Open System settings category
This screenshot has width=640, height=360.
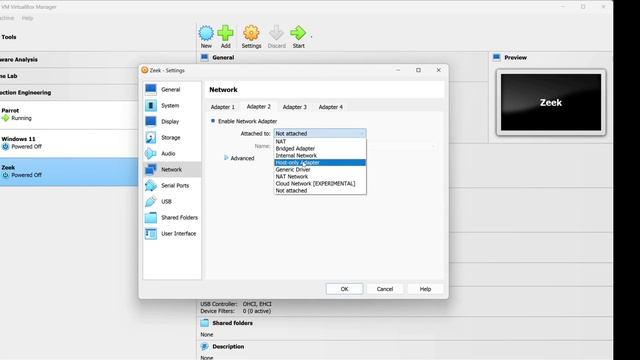click(172, 105)
